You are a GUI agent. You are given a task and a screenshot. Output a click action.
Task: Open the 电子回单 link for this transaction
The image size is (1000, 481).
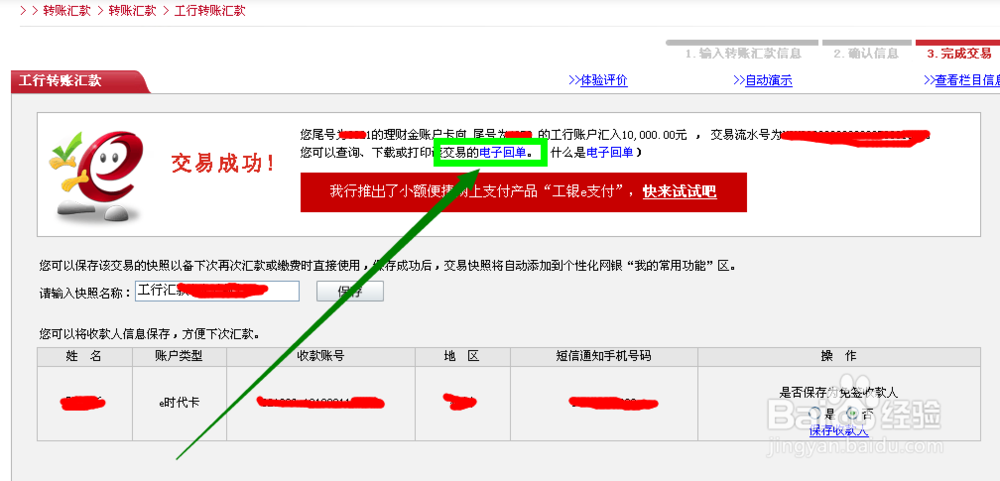coord(503,152)
